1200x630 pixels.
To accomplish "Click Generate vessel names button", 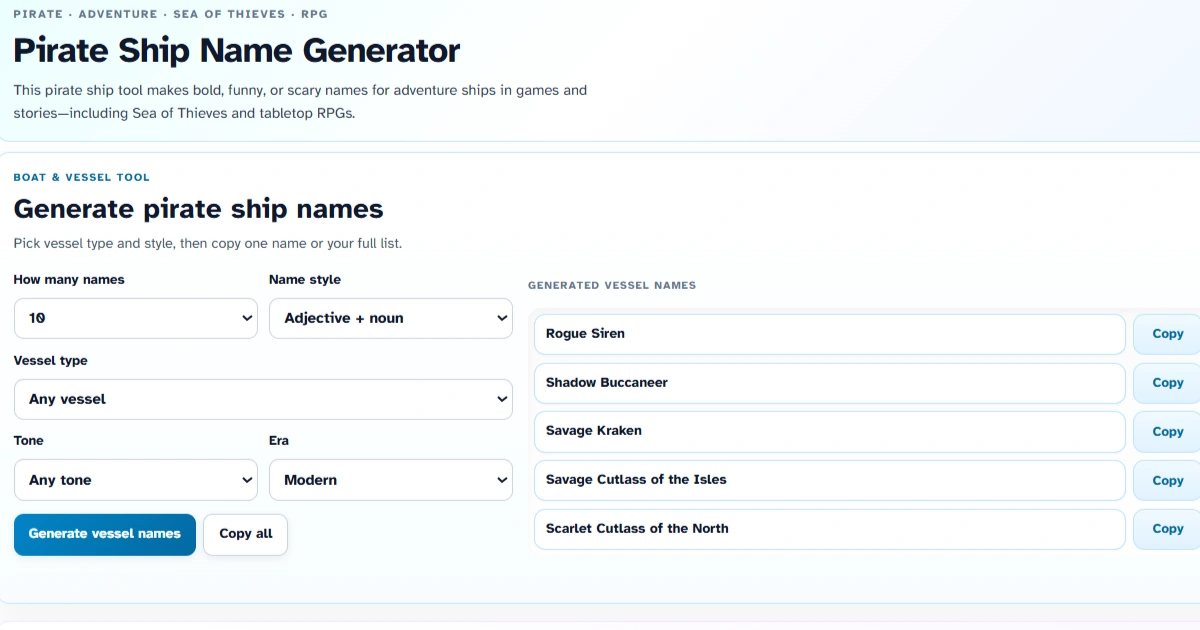I will click(105, 534).
